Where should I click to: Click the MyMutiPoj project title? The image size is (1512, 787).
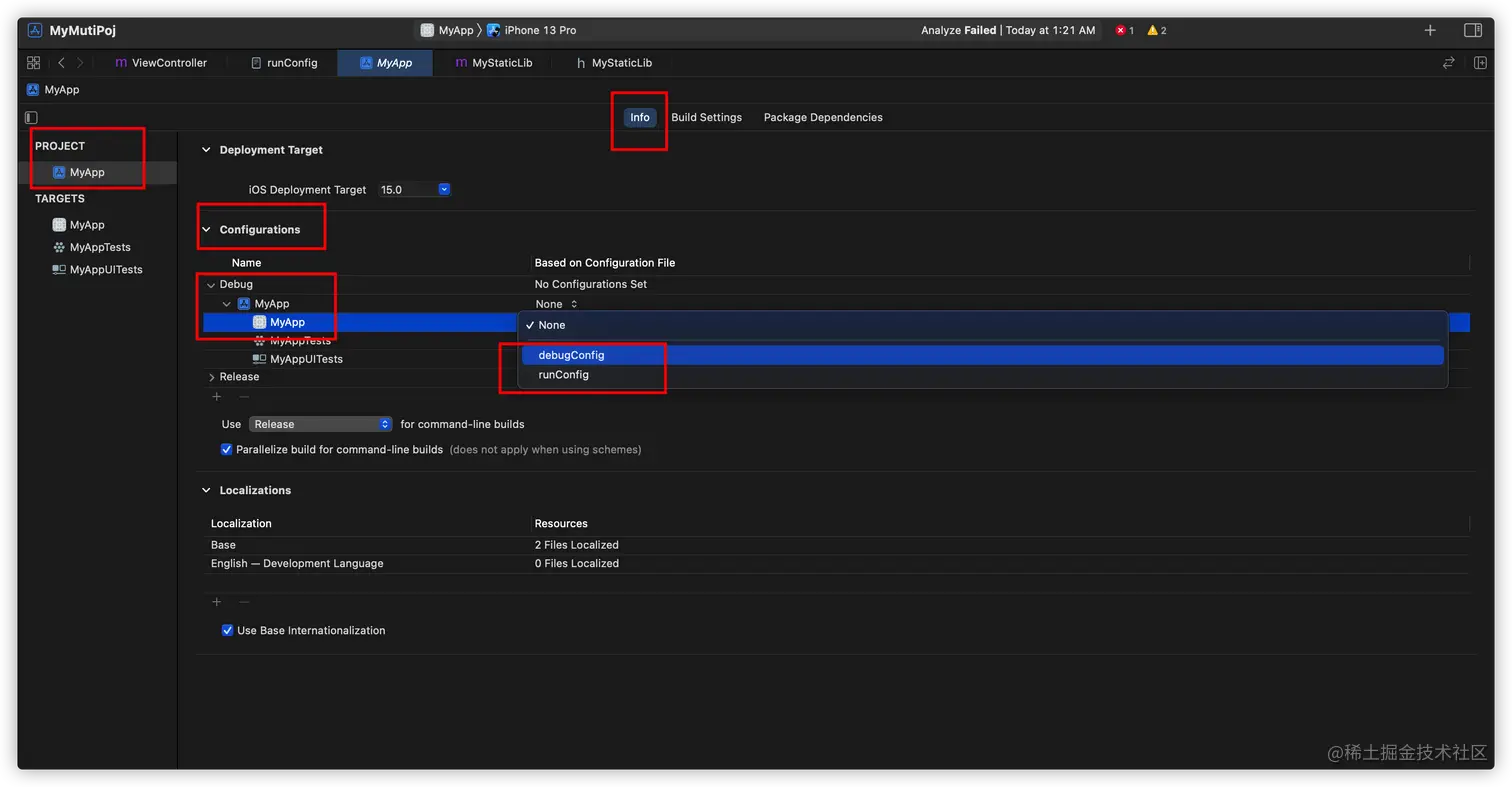(83, 30)
